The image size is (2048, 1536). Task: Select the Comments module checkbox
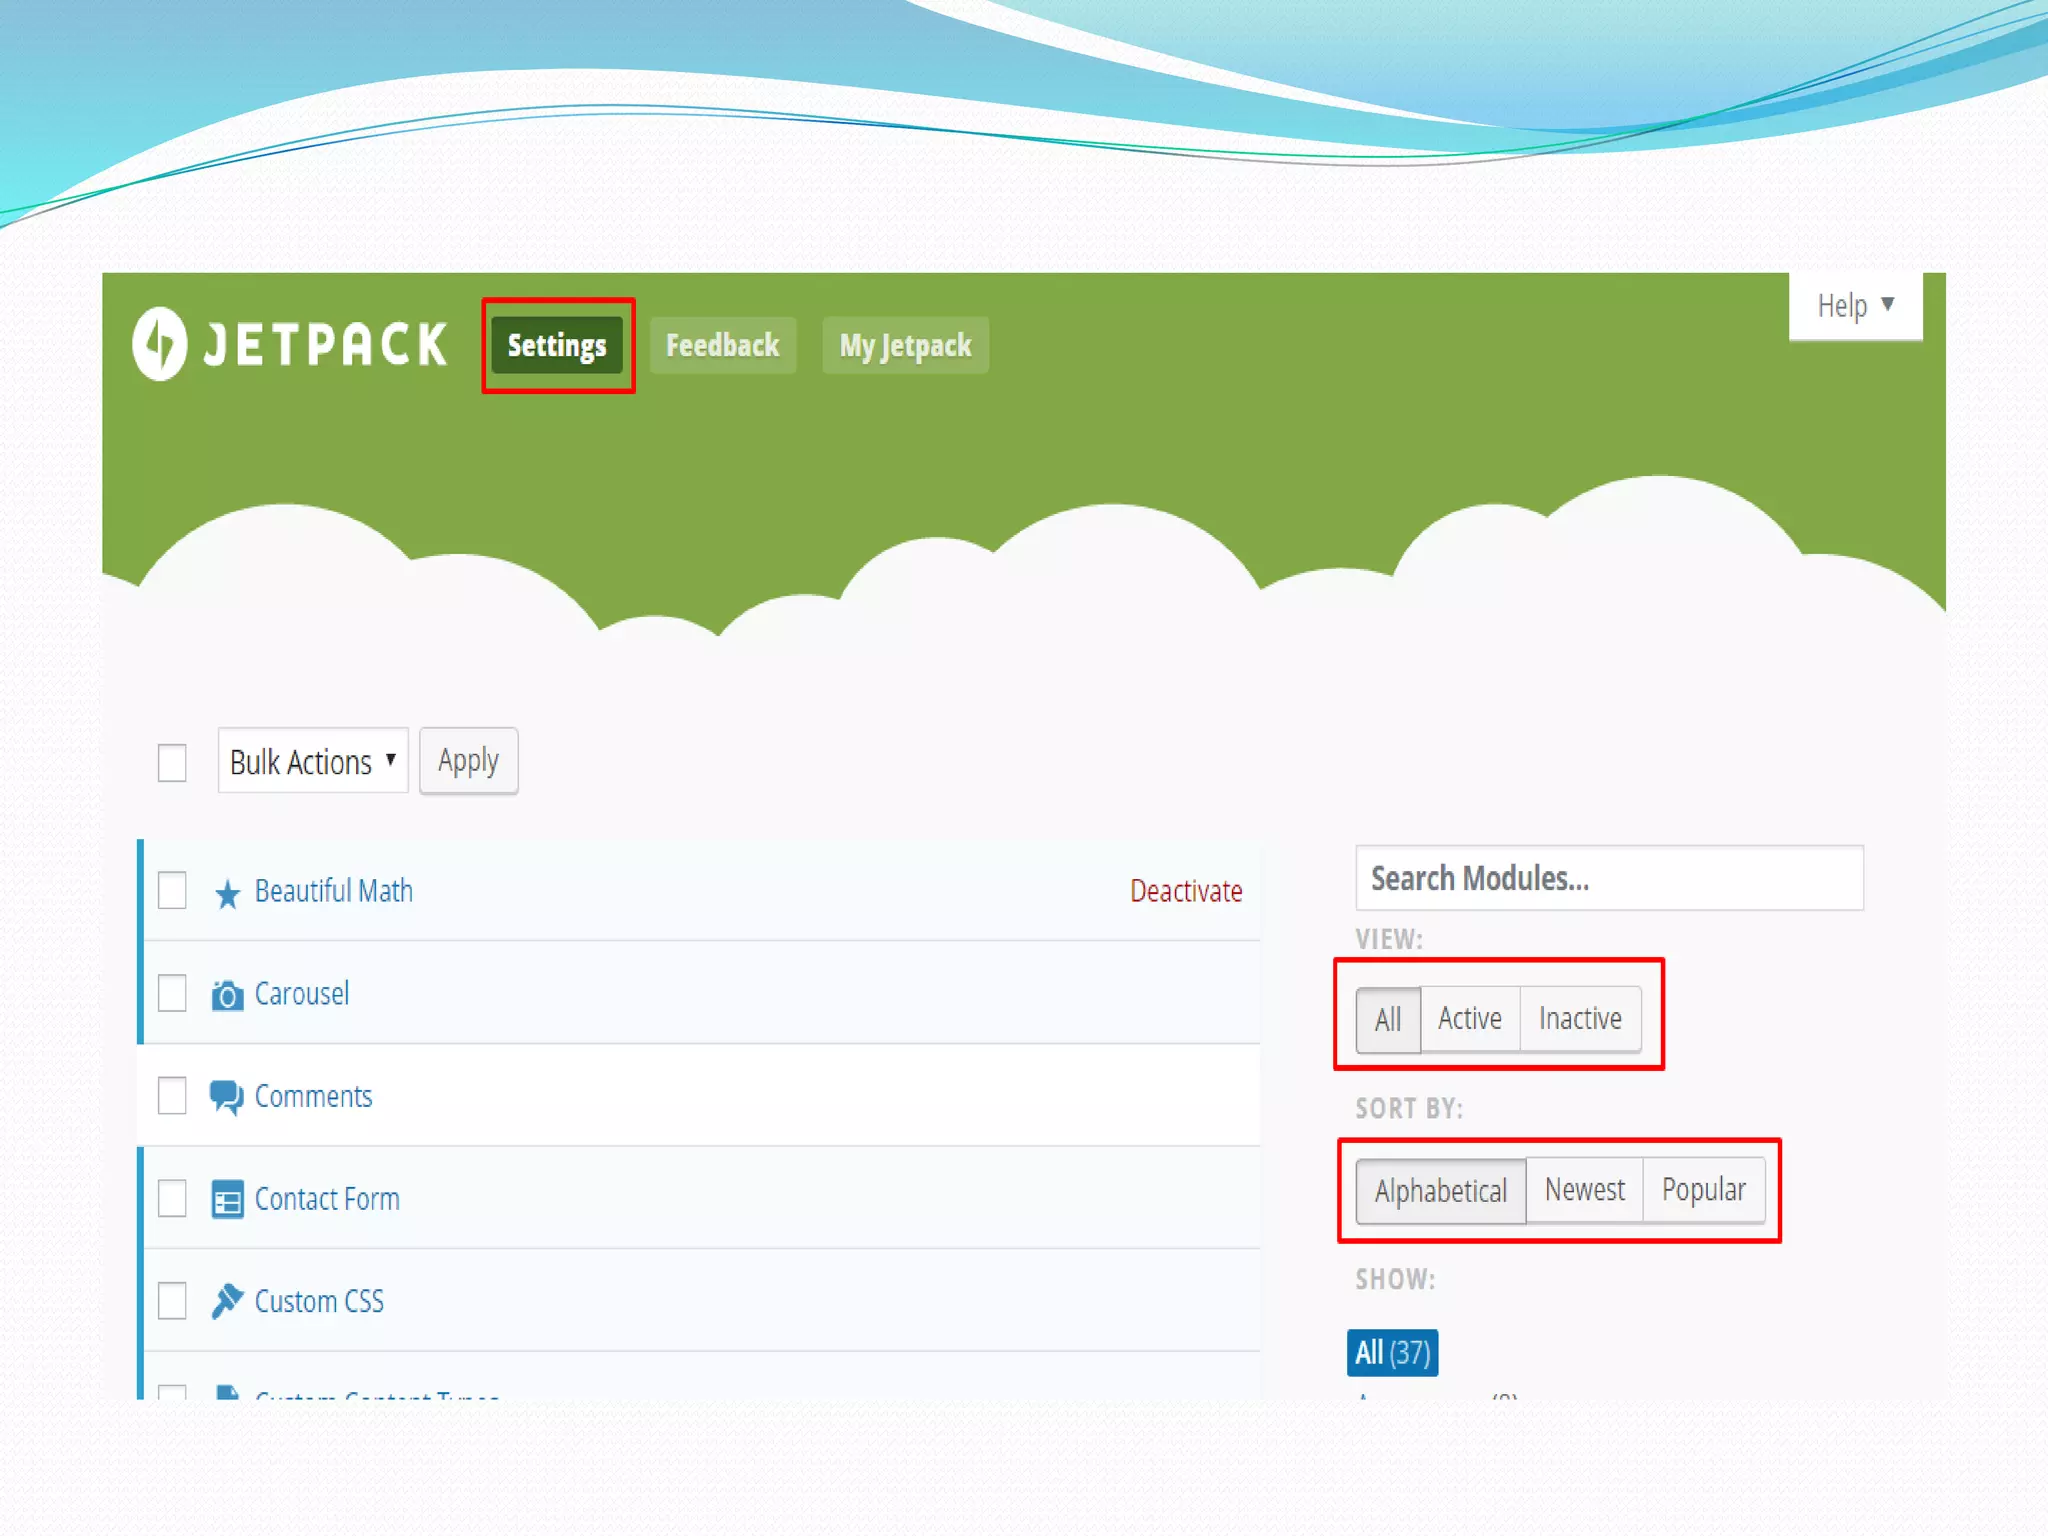pyautogui.click(x=172, y=1096)
